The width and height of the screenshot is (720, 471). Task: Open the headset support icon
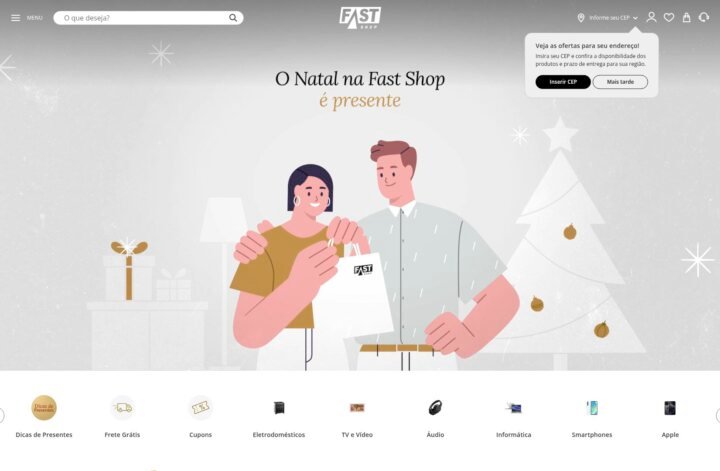point(704,17)
